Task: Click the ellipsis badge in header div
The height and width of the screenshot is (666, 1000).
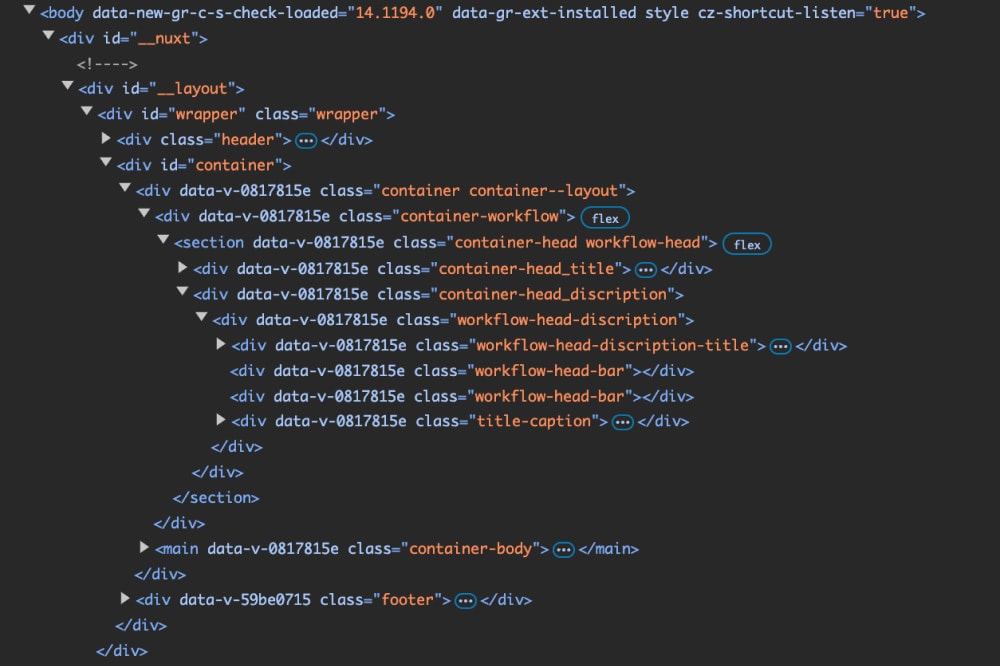Action: click(306, 140)
